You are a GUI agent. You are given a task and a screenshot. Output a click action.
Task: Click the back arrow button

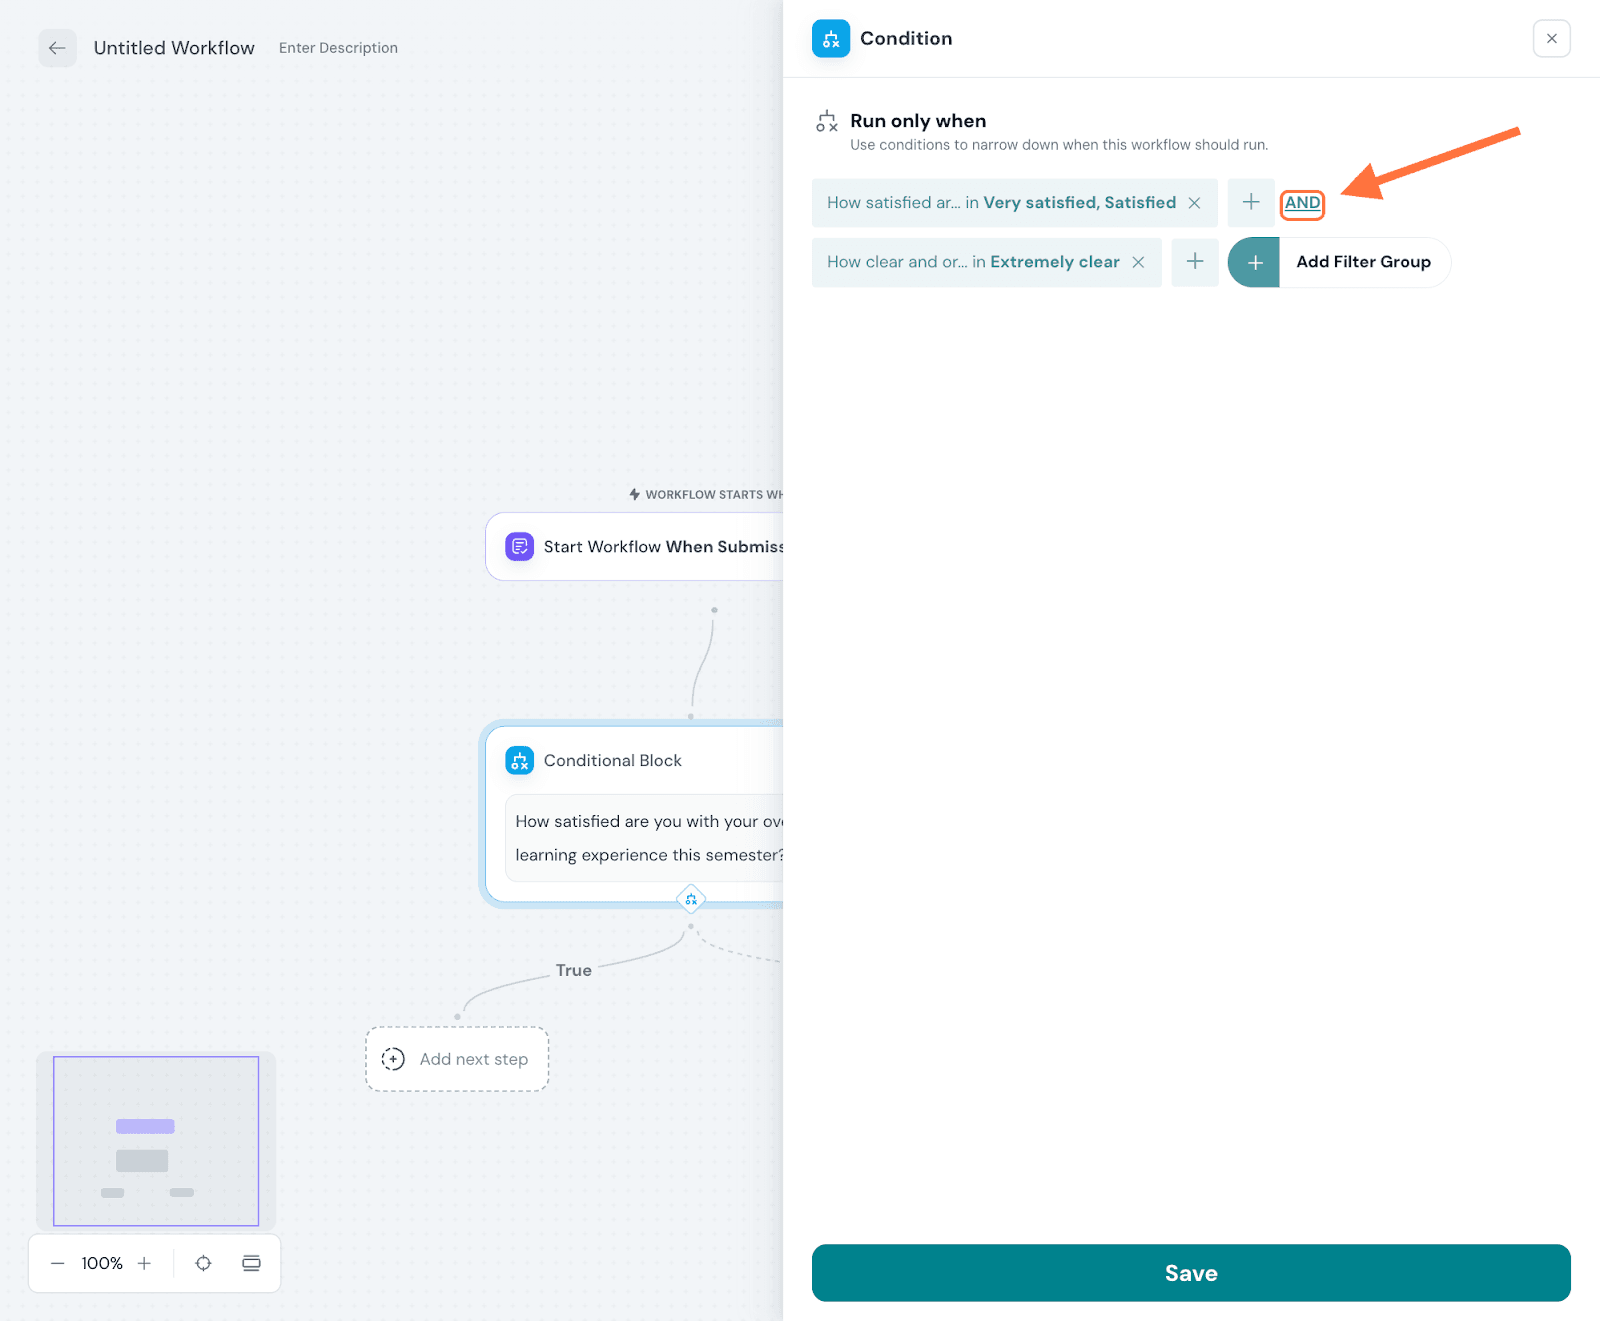pos(57,48)
